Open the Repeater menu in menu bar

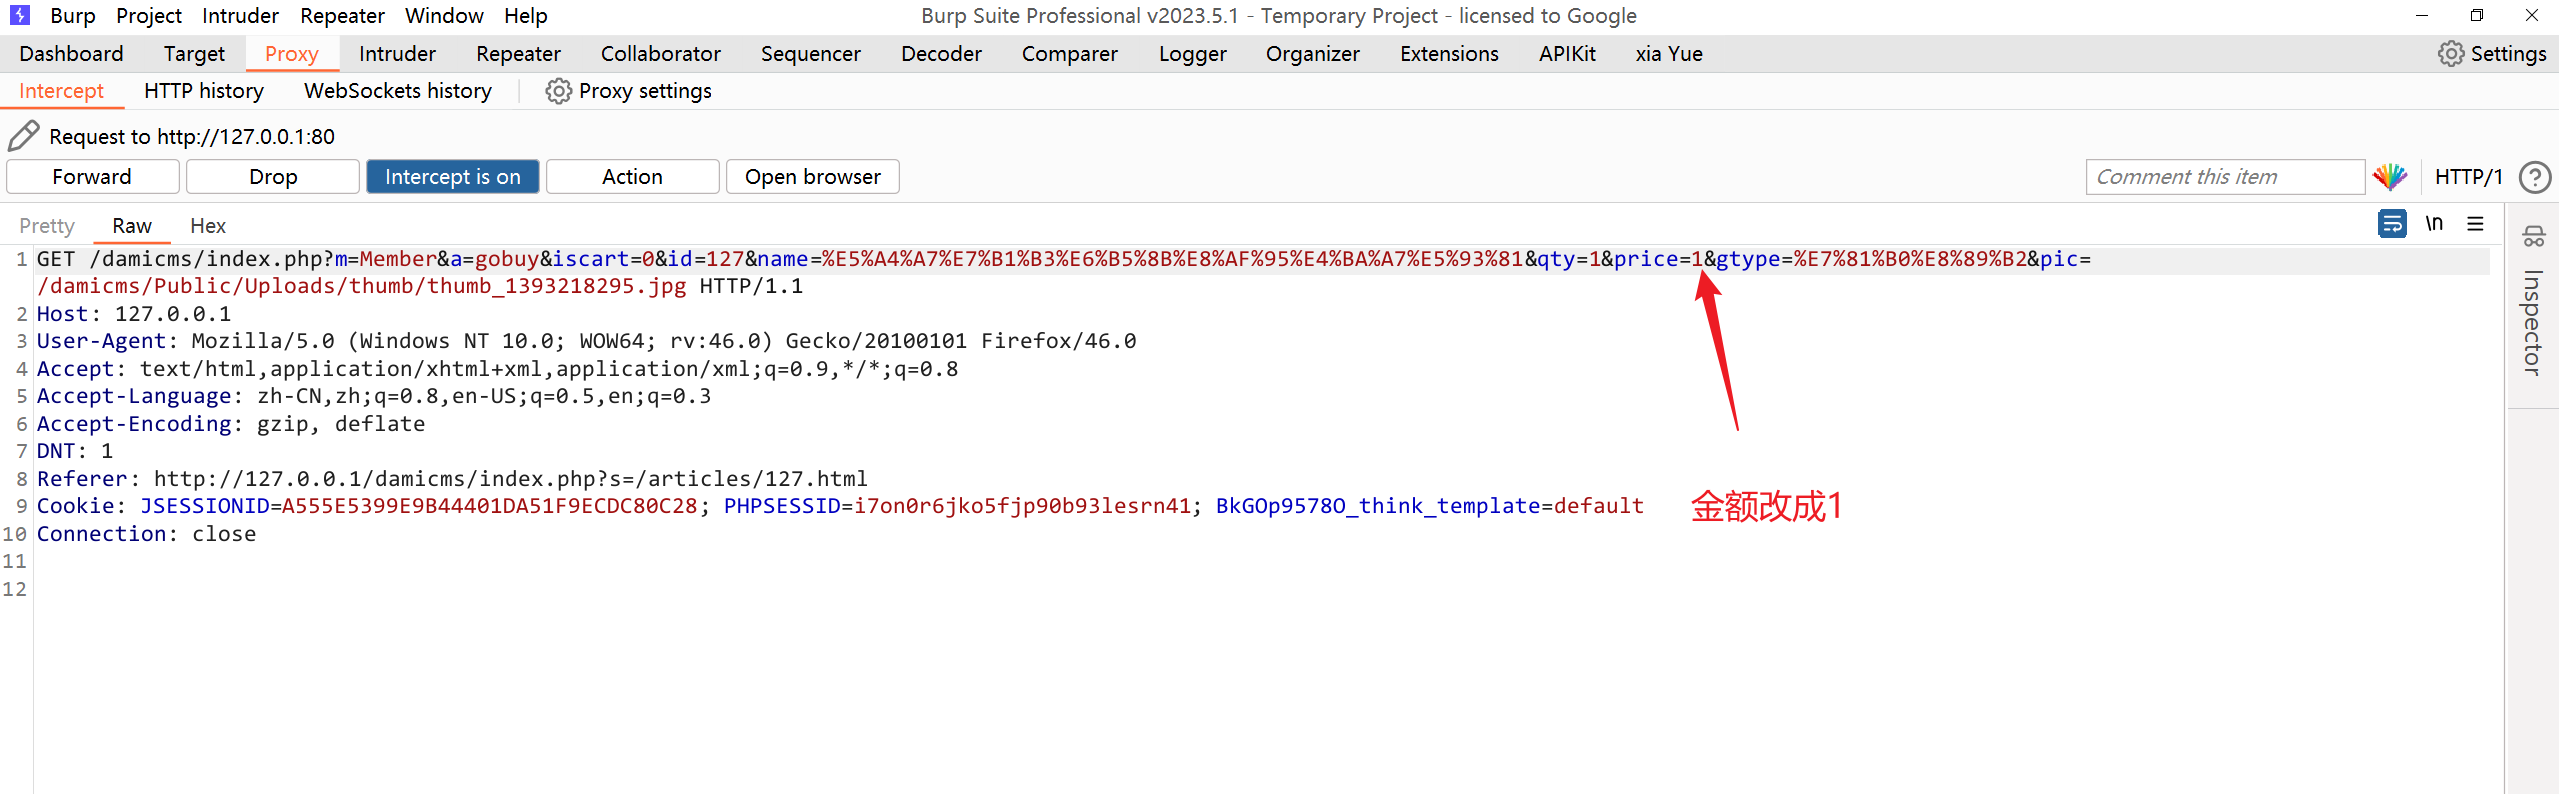click(x=342, y=16)
